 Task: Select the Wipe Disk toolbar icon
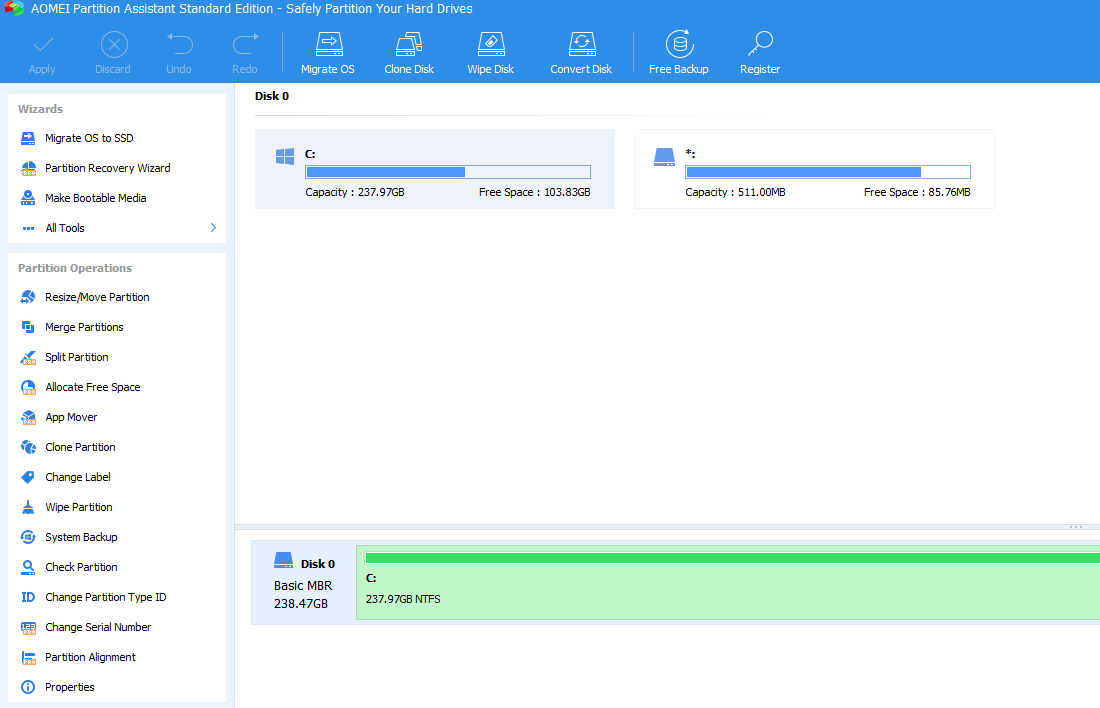[x=491, y=44]
